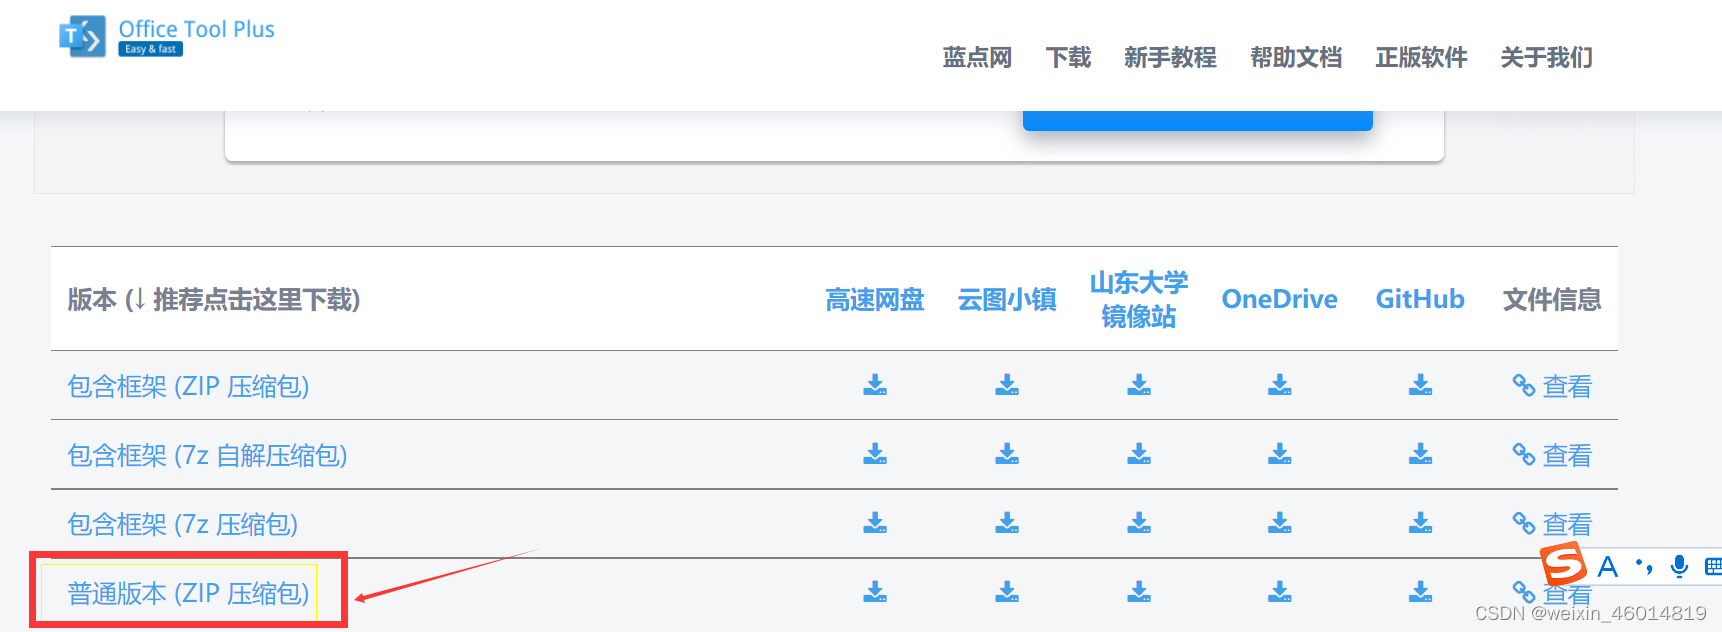Open the 帮助文档 menu item

tap(1295, 58)
